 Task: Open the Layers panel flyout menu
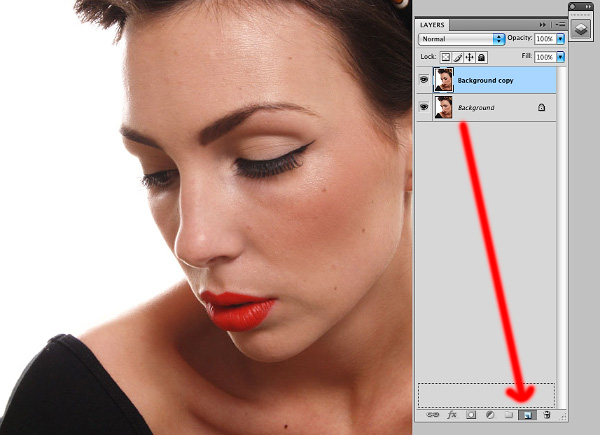pos(561,24)
